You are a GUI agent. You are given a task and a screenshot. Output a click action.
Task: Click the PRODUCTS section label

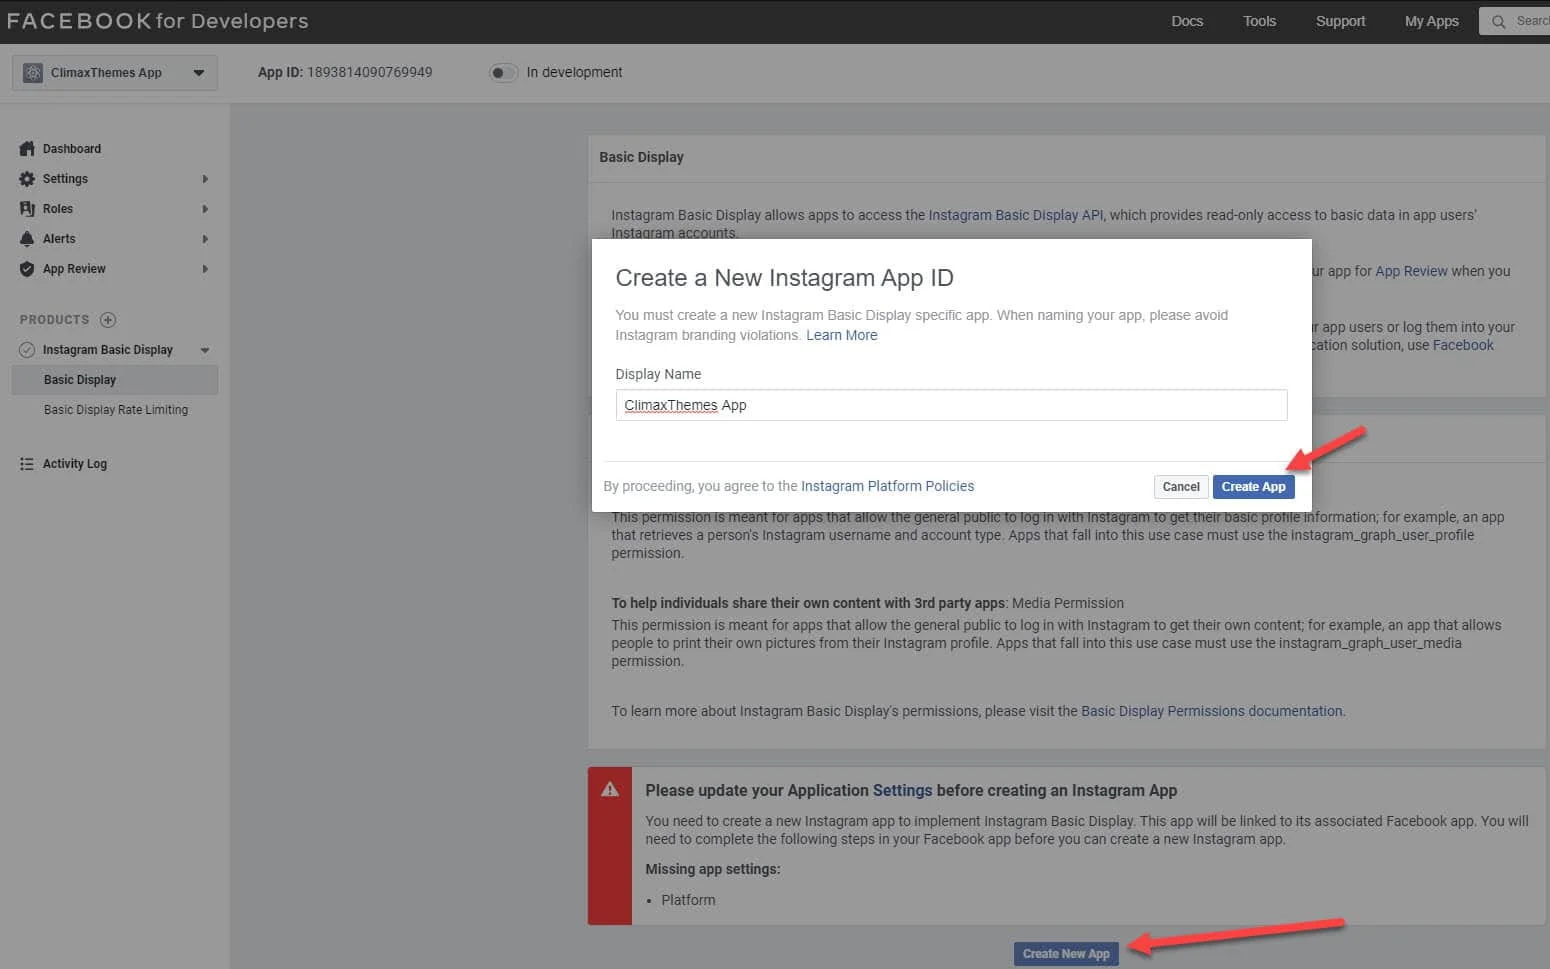[x=54, y=320]
